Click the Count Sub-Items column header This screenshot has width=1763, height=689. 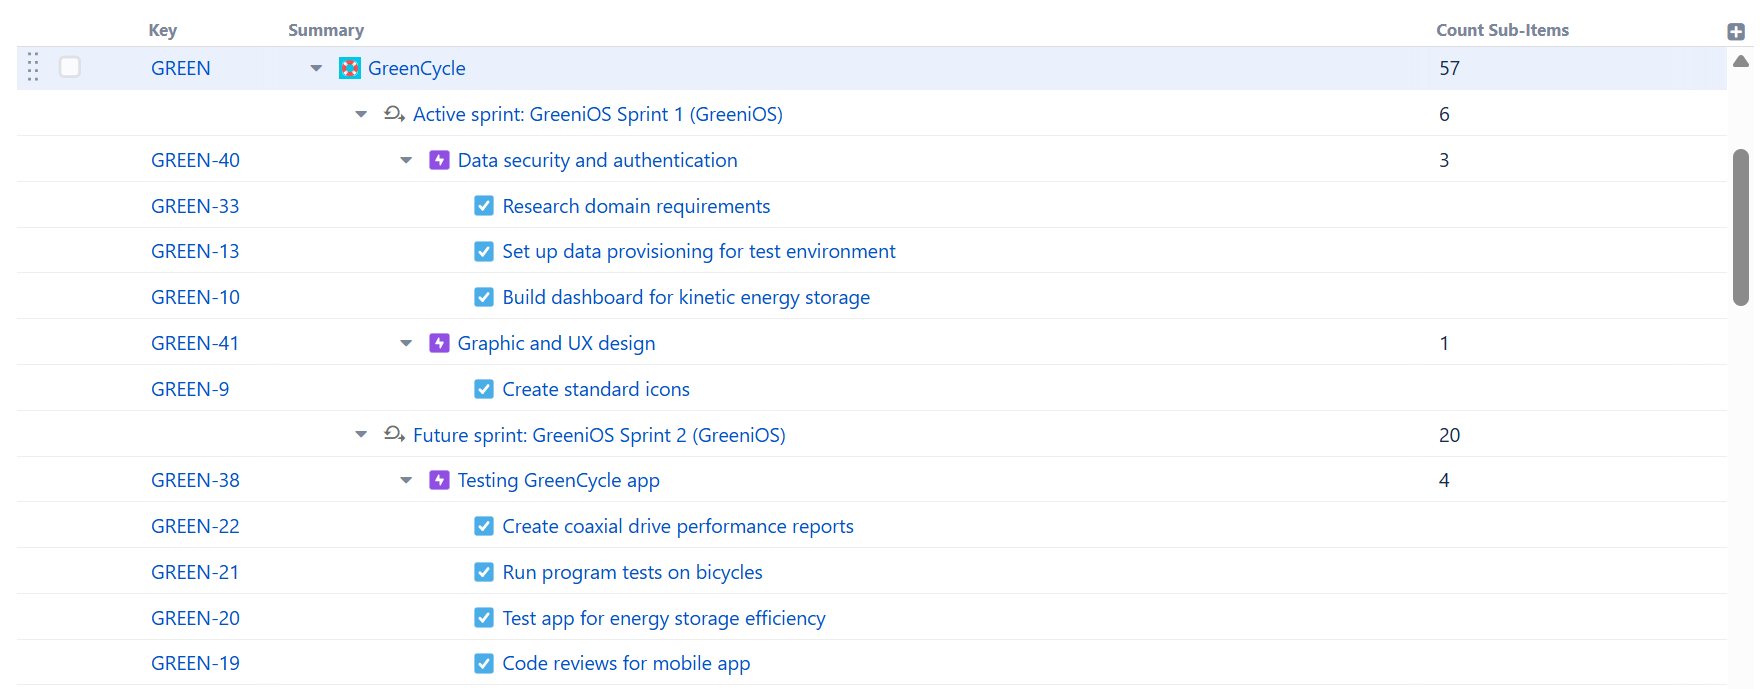(x=1502, y=30)
